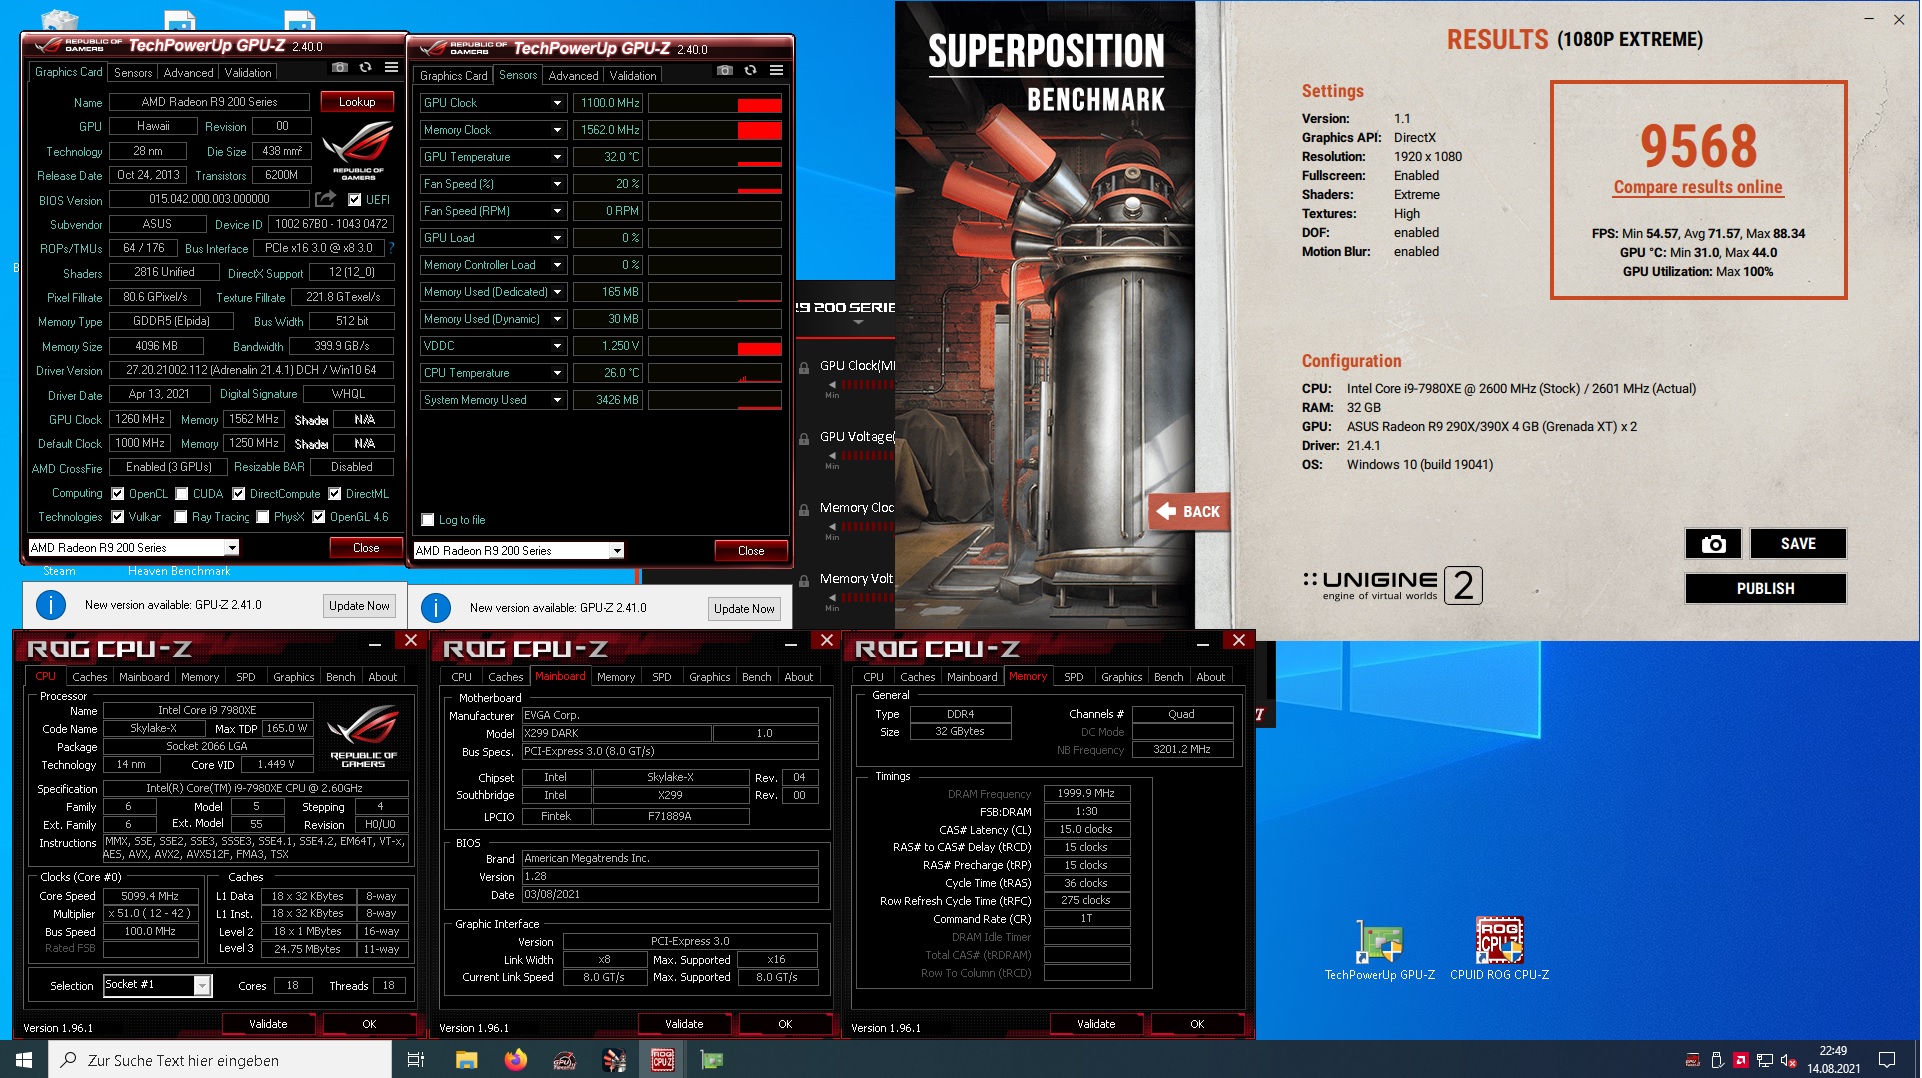Click the camera screenshot button in Superposition results
Viewport: 1922px width, 1078px height.
click(x=1713, y=543)
